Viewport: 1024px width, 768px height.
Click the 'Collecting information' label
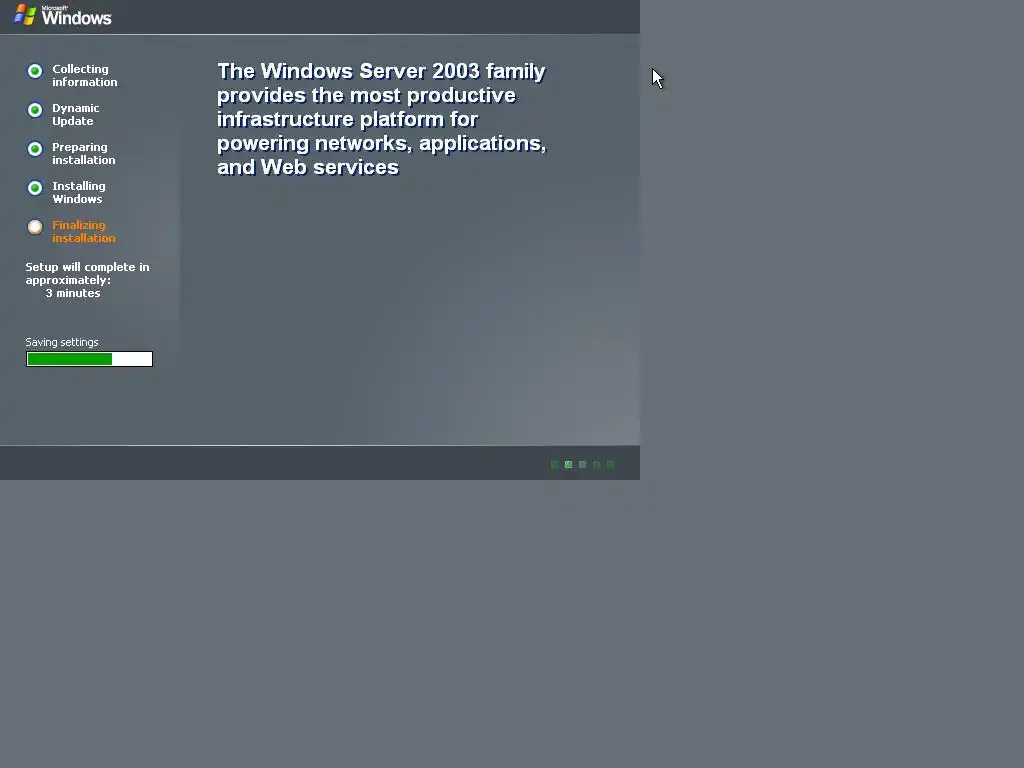tap(85, 75)
